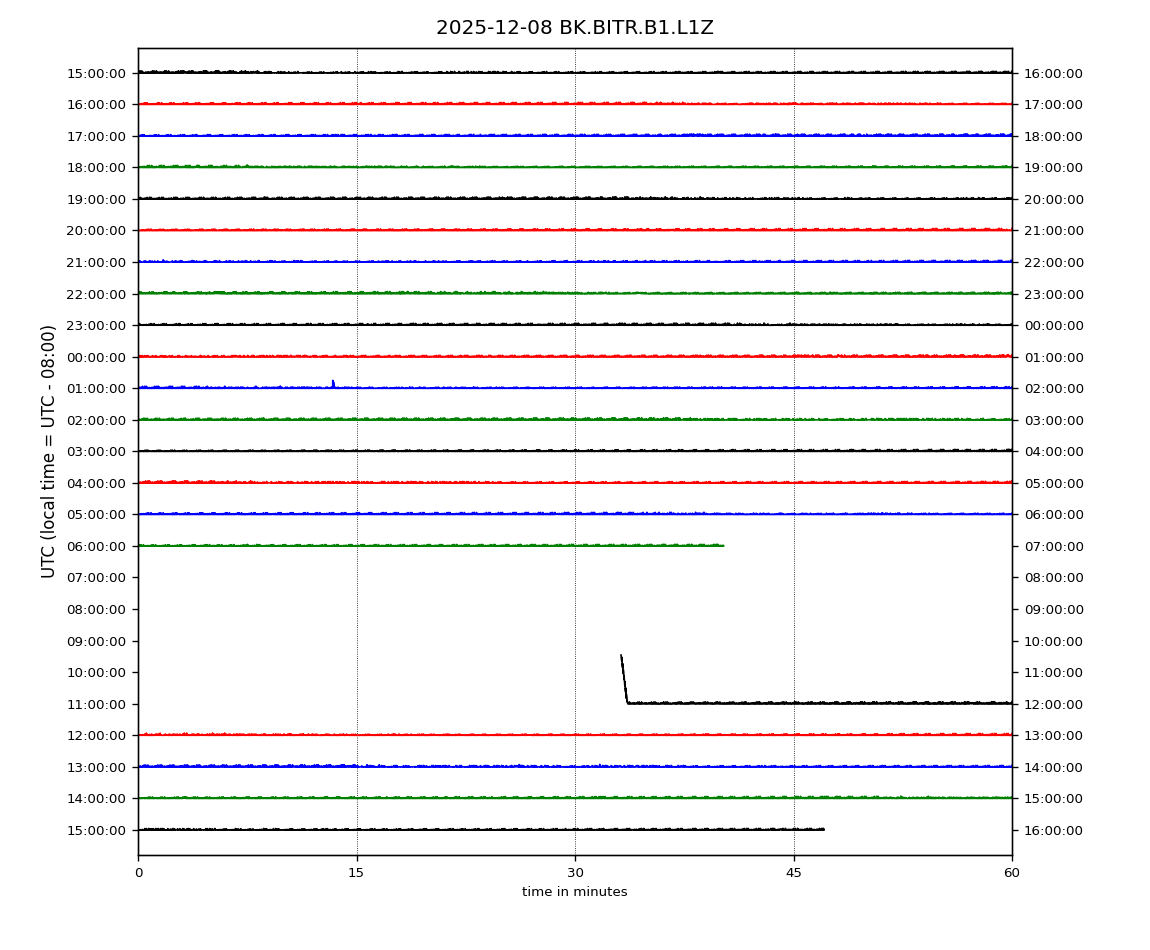Click the left-axis "19:00:00" time label

96,199
